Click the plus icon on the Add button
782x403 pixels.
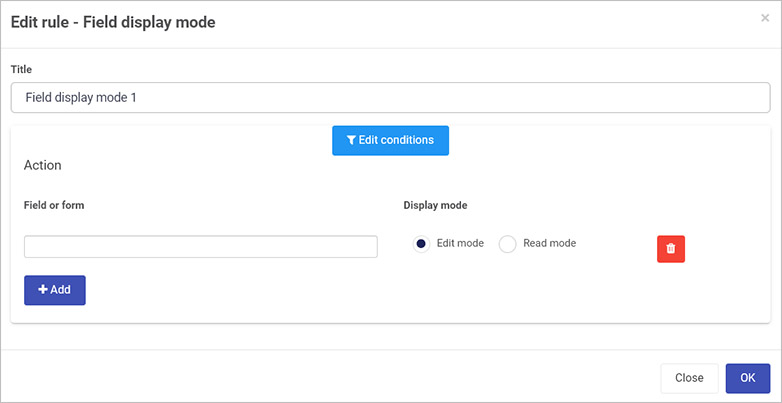43,289
